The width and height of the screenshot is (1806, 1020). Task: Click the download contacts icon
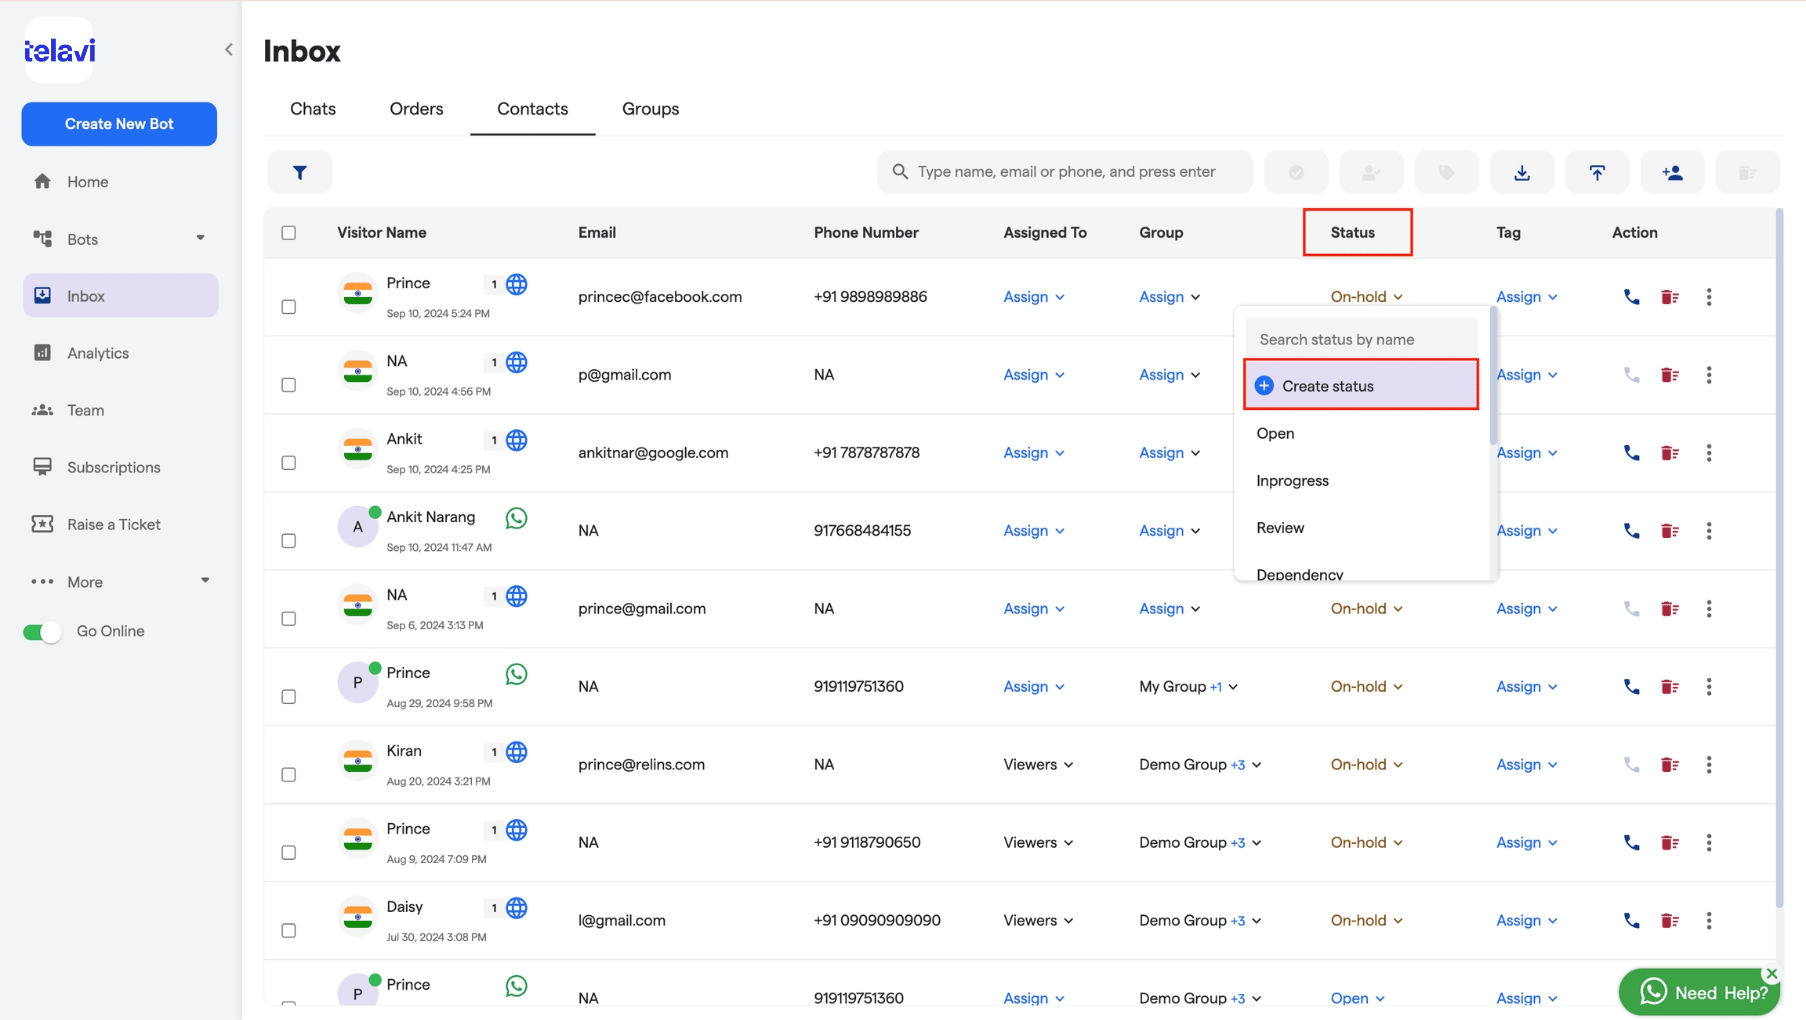pyautogui.click(x=1521, y=172)
